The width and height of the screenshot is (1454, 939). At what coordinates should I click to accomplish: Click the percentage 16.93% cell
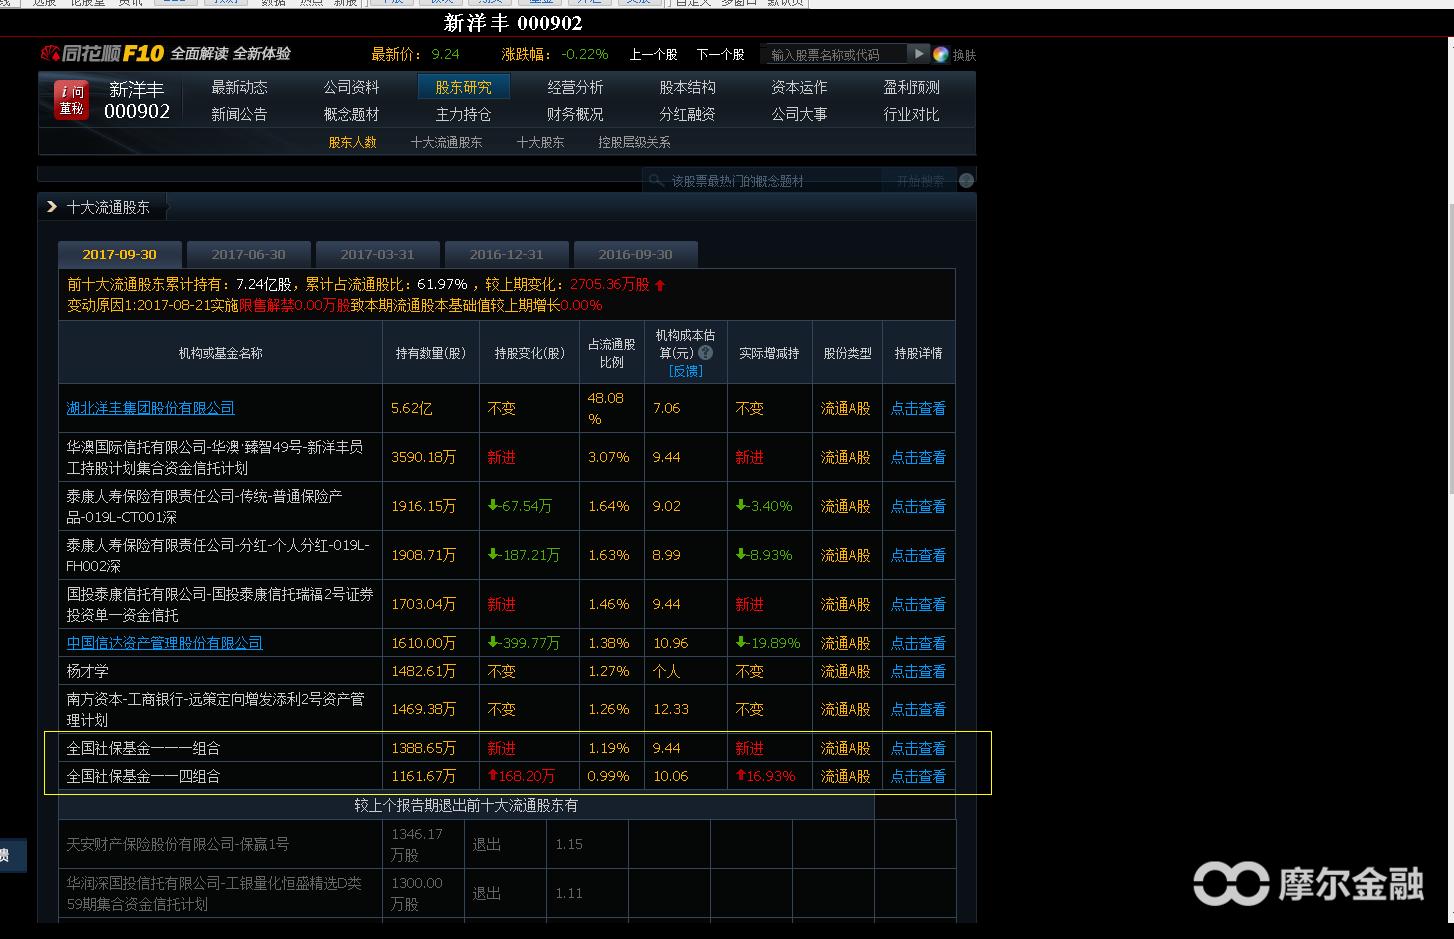(766, 776)
